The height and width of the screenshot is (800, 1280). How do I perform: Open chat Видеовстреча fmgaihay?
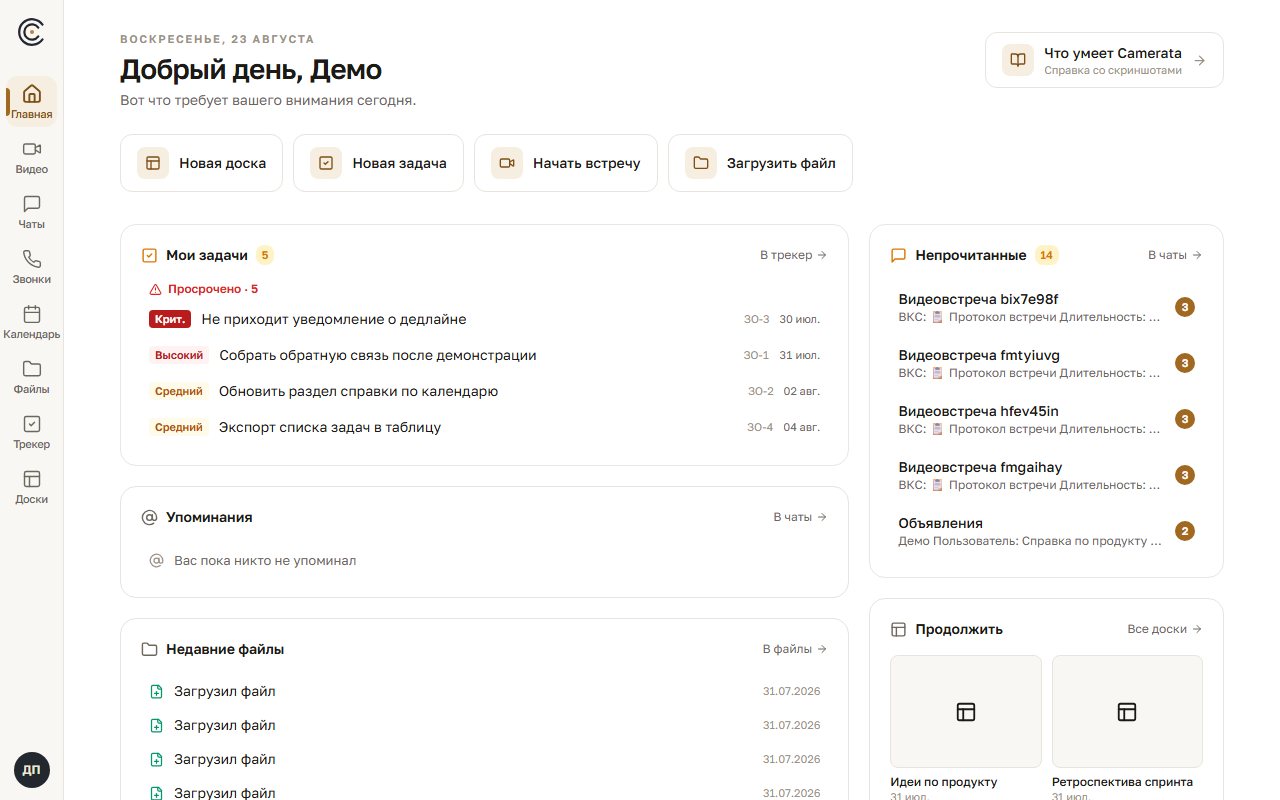[x=1046, y=475]
